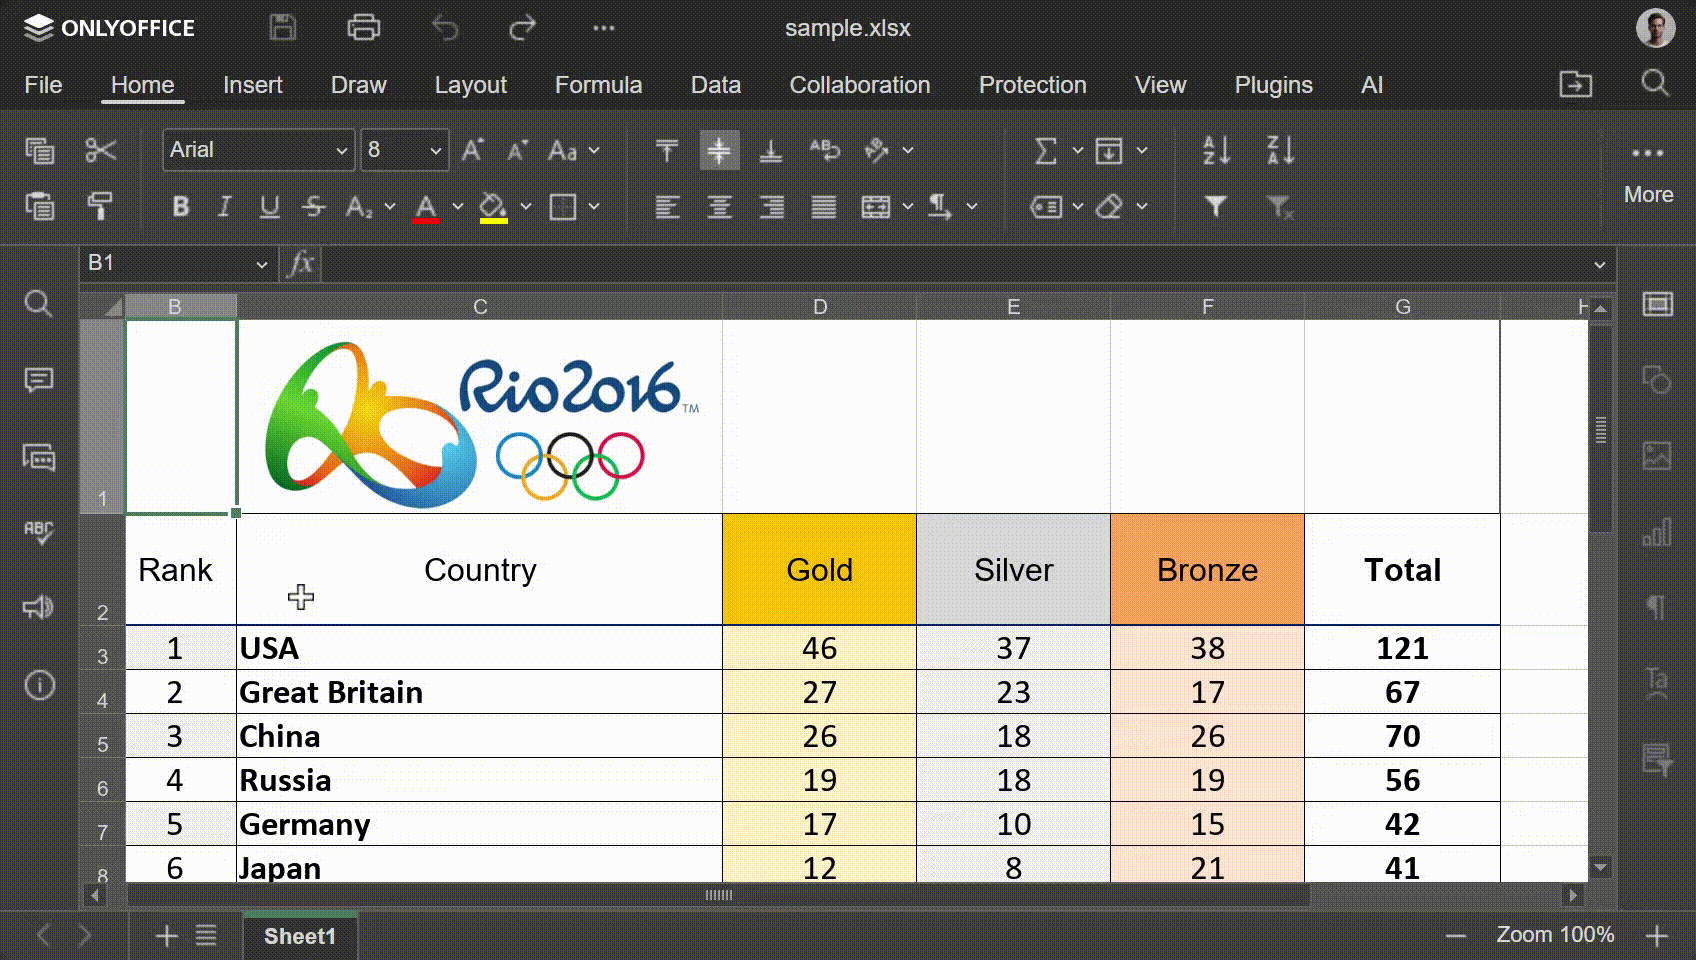Click the Clear filter icon
Viewport: 1696px width, 960px height.
click(1280, 207)
